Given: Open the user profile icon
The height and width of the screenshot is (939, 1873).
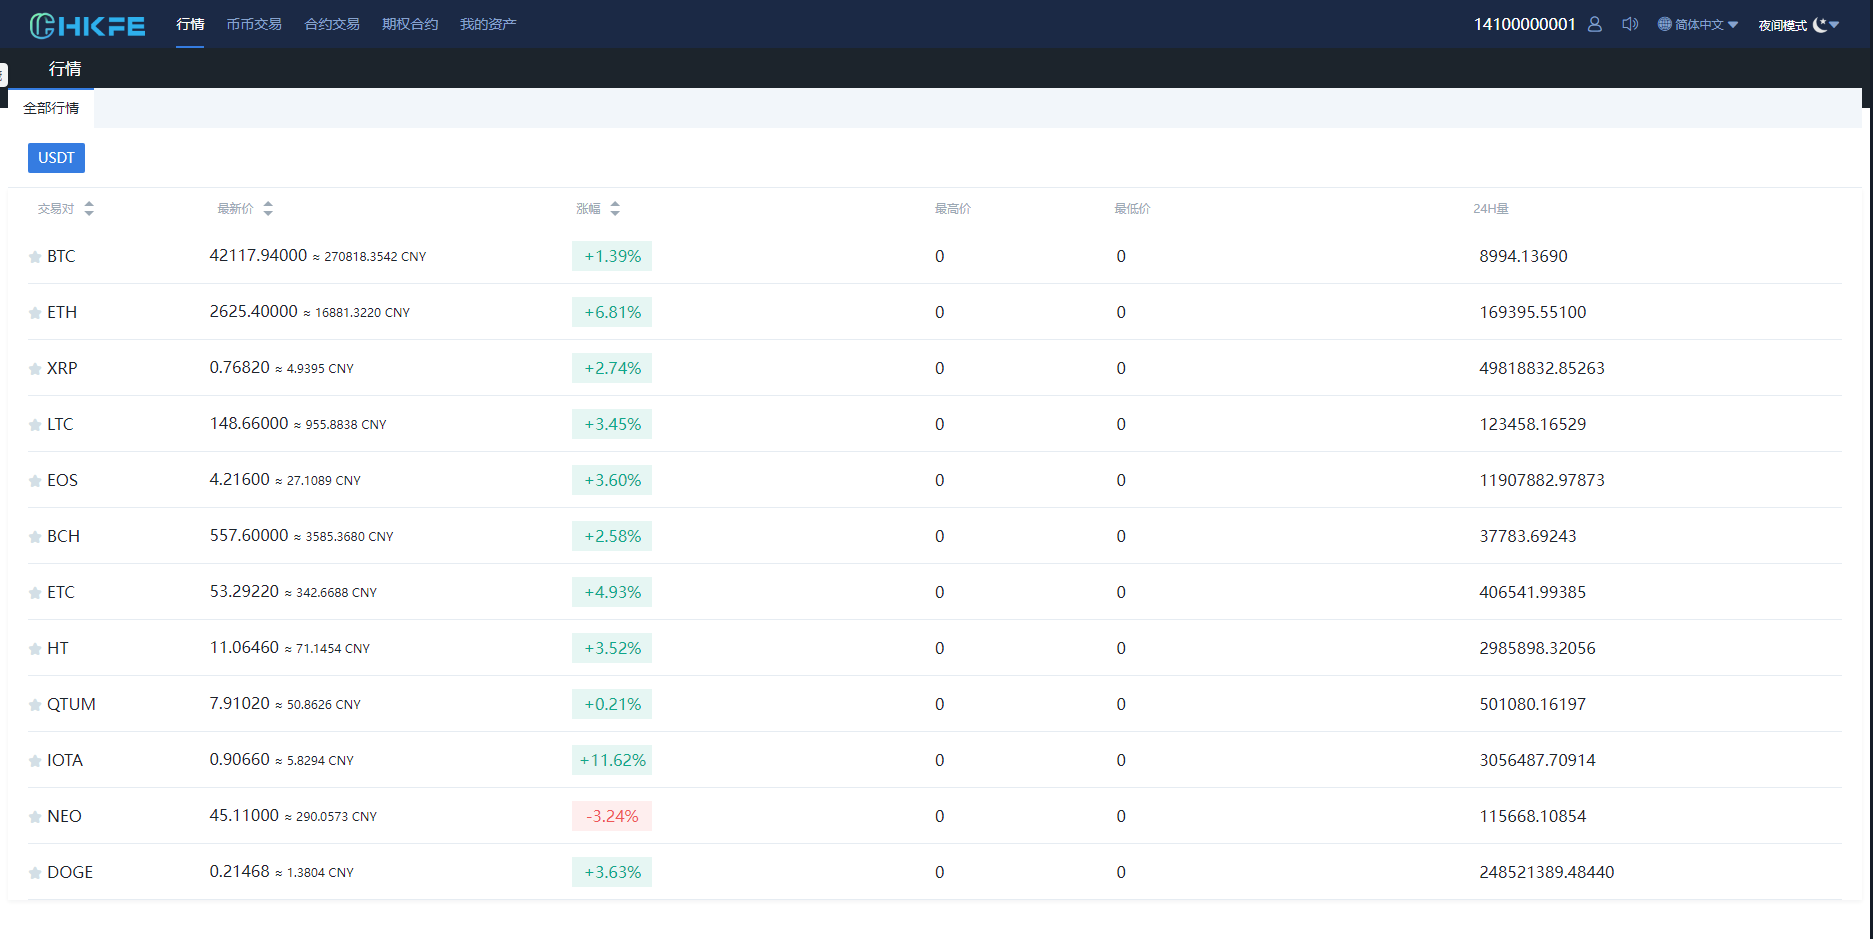Looking at the screenshot, I should (1594, 24).
